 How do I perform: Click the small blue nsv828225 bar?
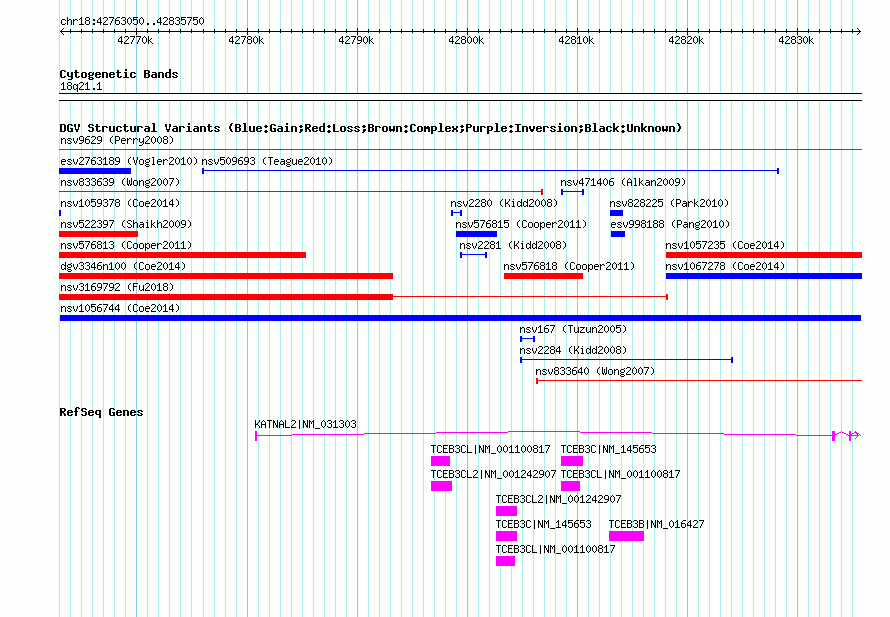click(x=616, y=213)
